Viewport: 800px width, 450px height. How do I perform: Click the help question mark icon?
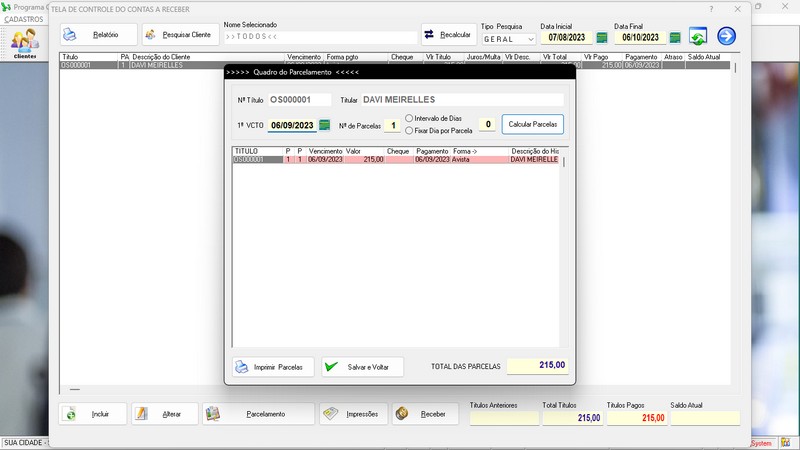[x=711, y=9]
